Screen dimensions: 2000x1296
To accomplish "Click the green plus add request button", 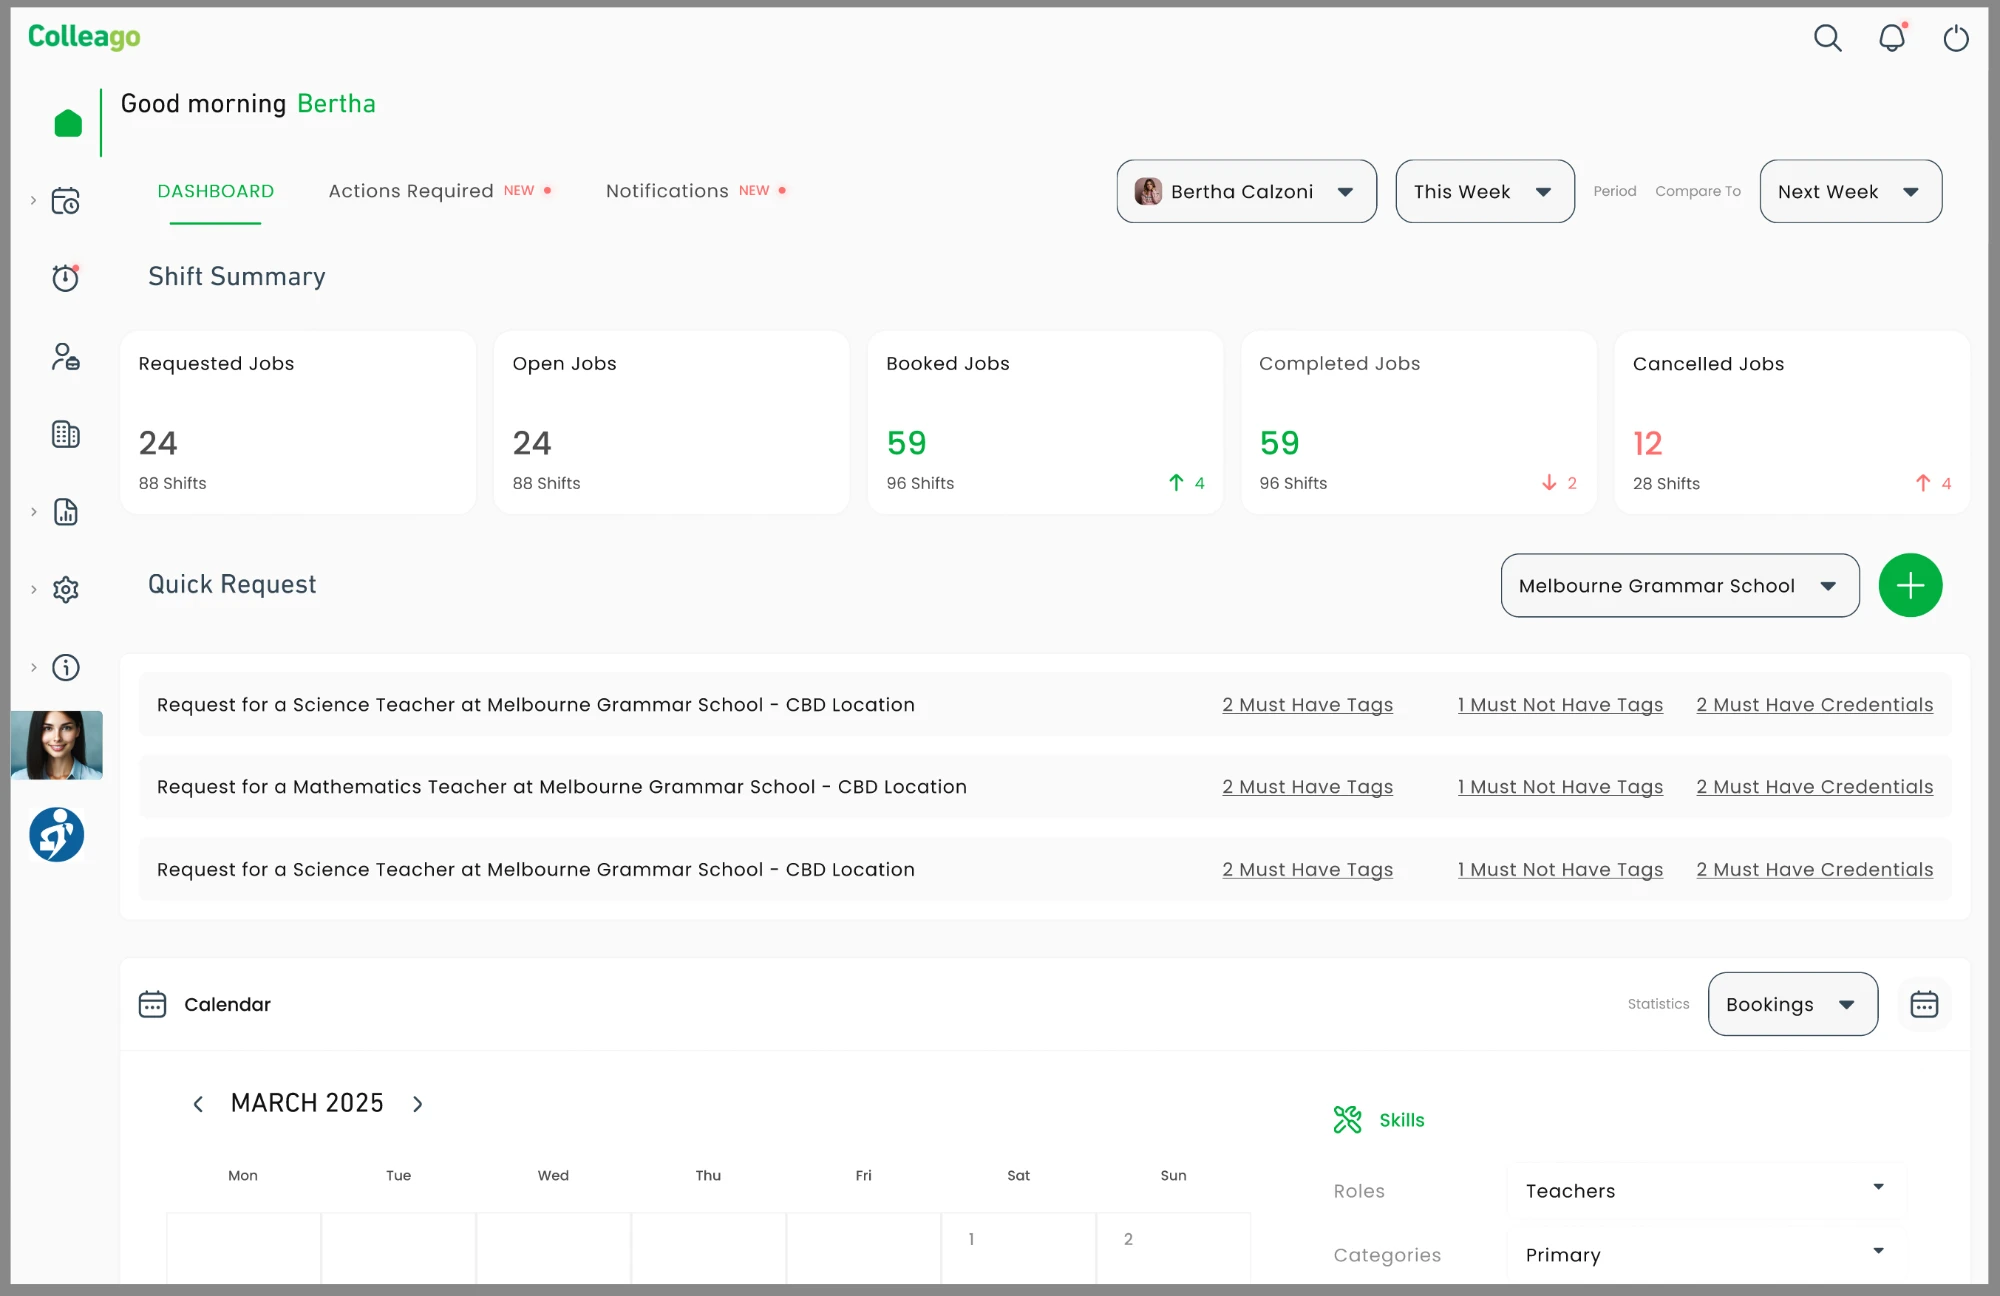I will pos(1910,585).
